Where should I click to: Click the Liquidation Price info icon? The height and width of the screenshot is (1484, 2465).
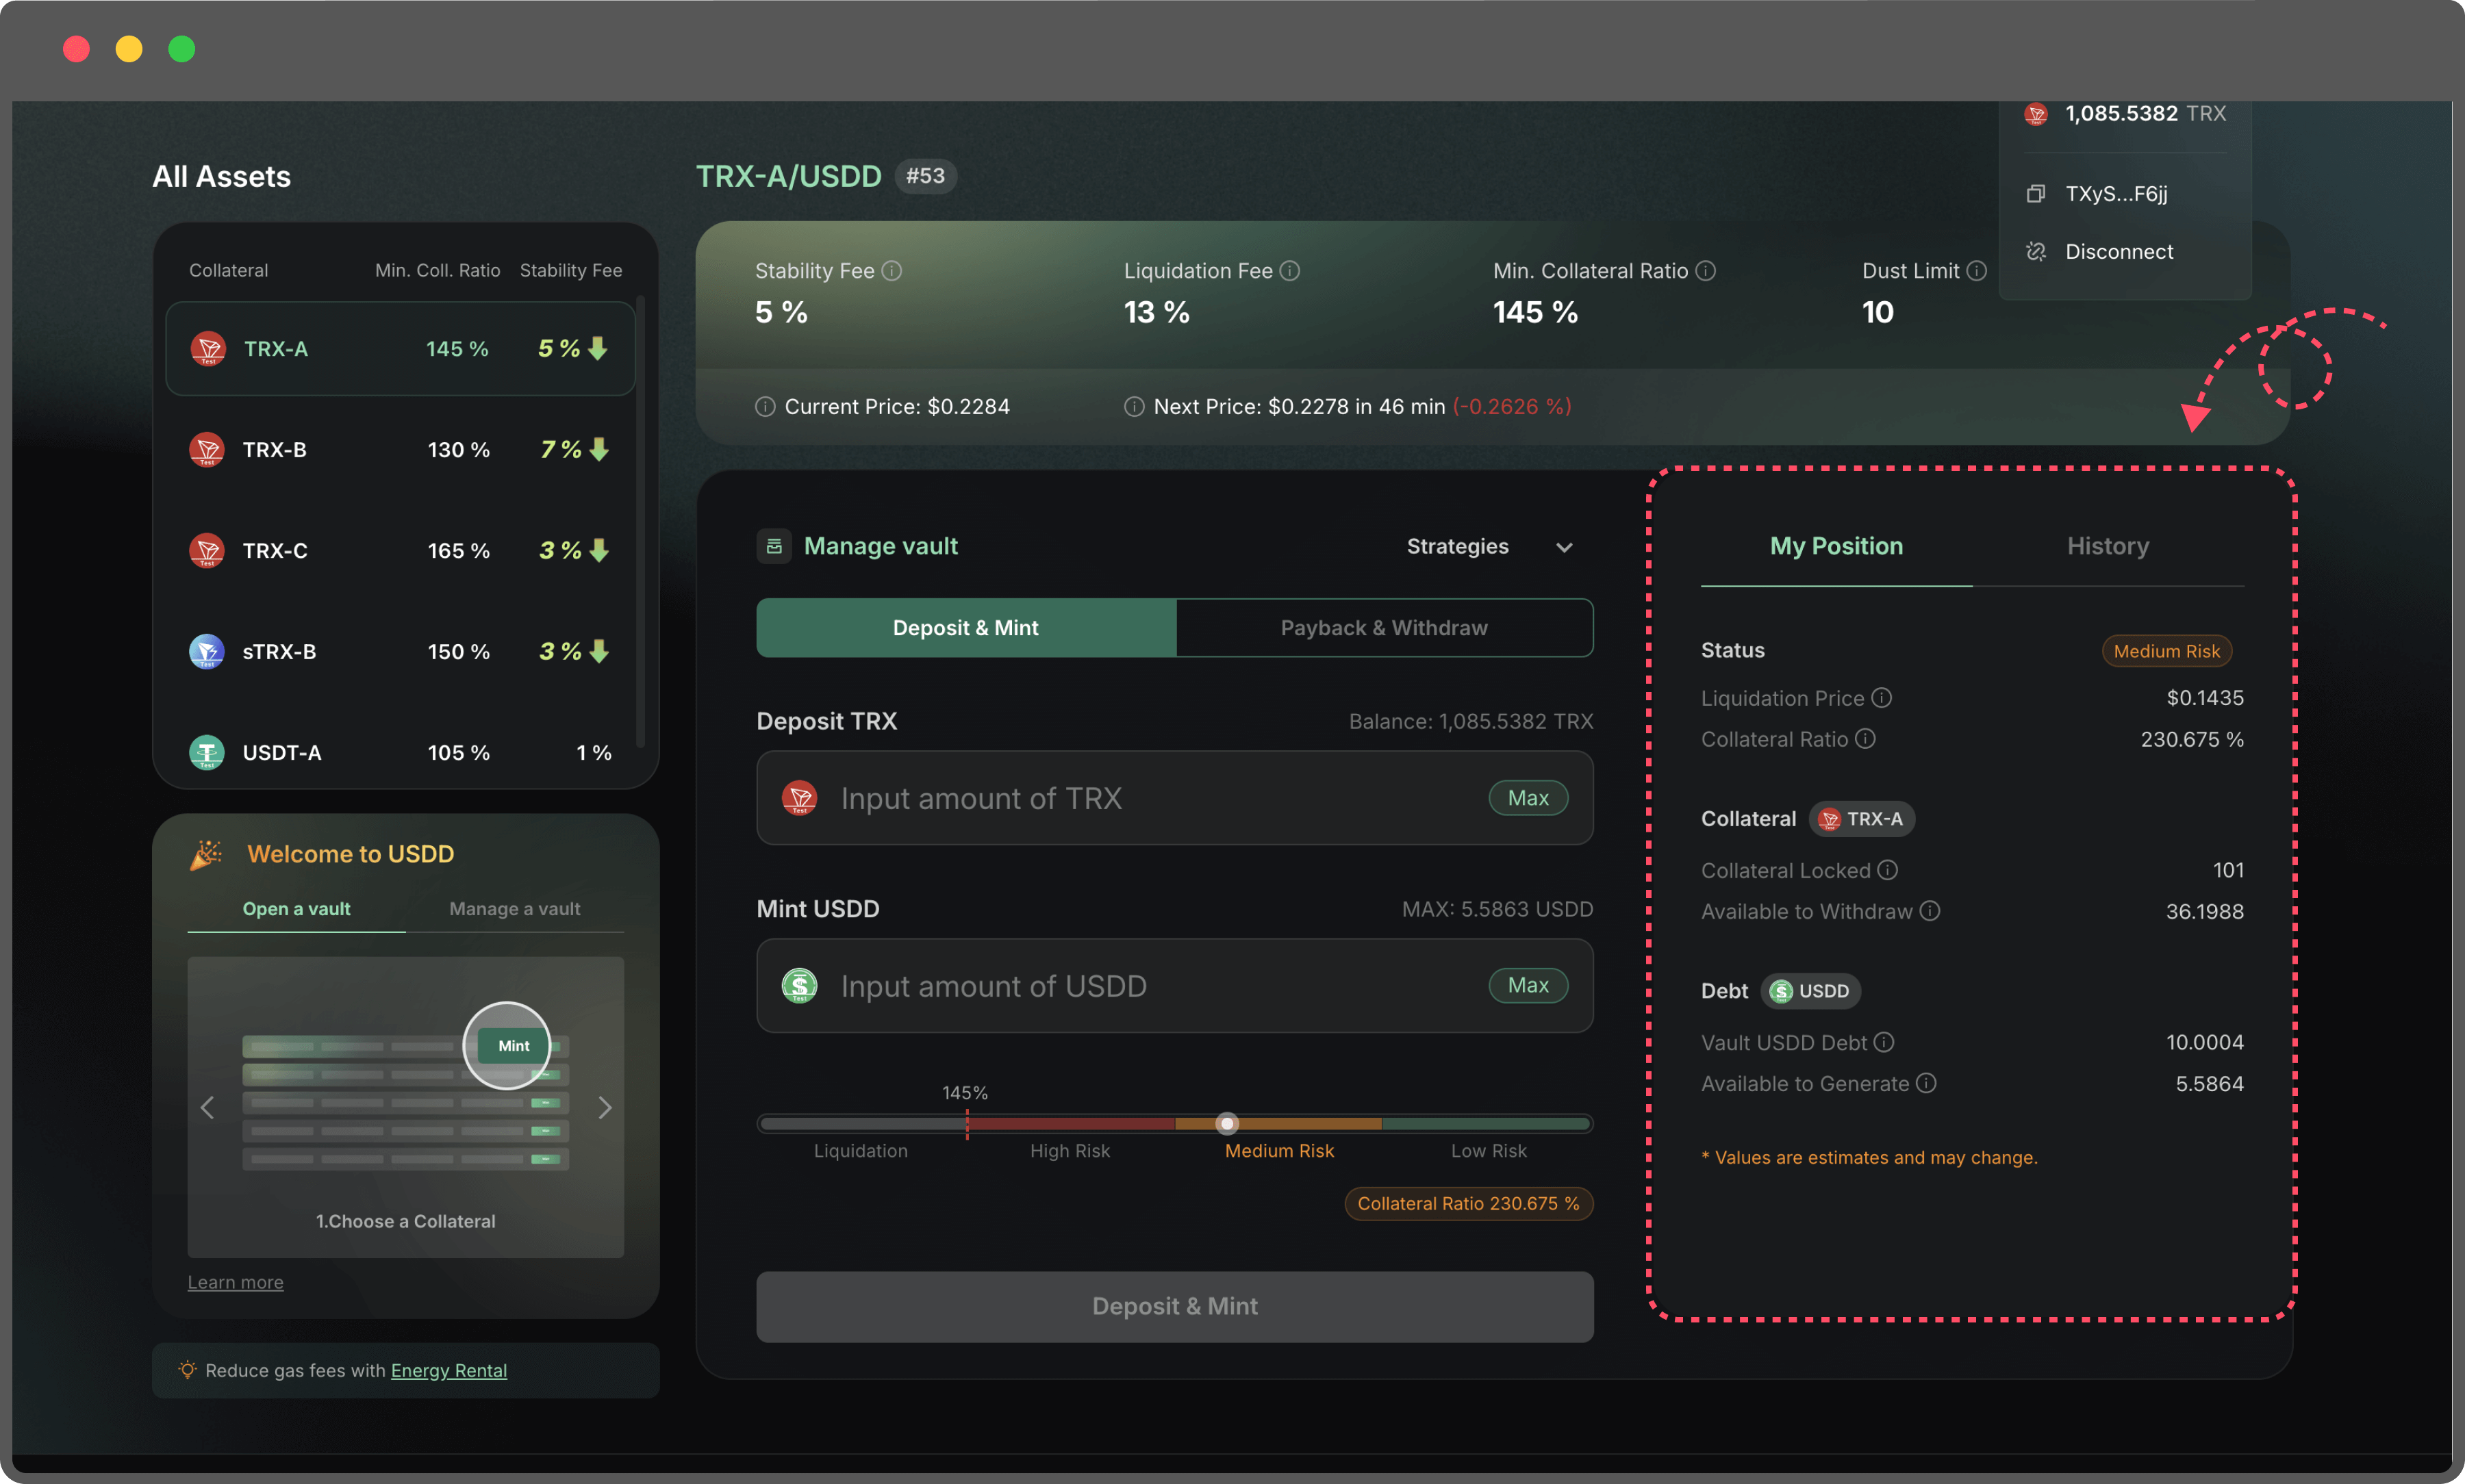tap(1881, 698)
